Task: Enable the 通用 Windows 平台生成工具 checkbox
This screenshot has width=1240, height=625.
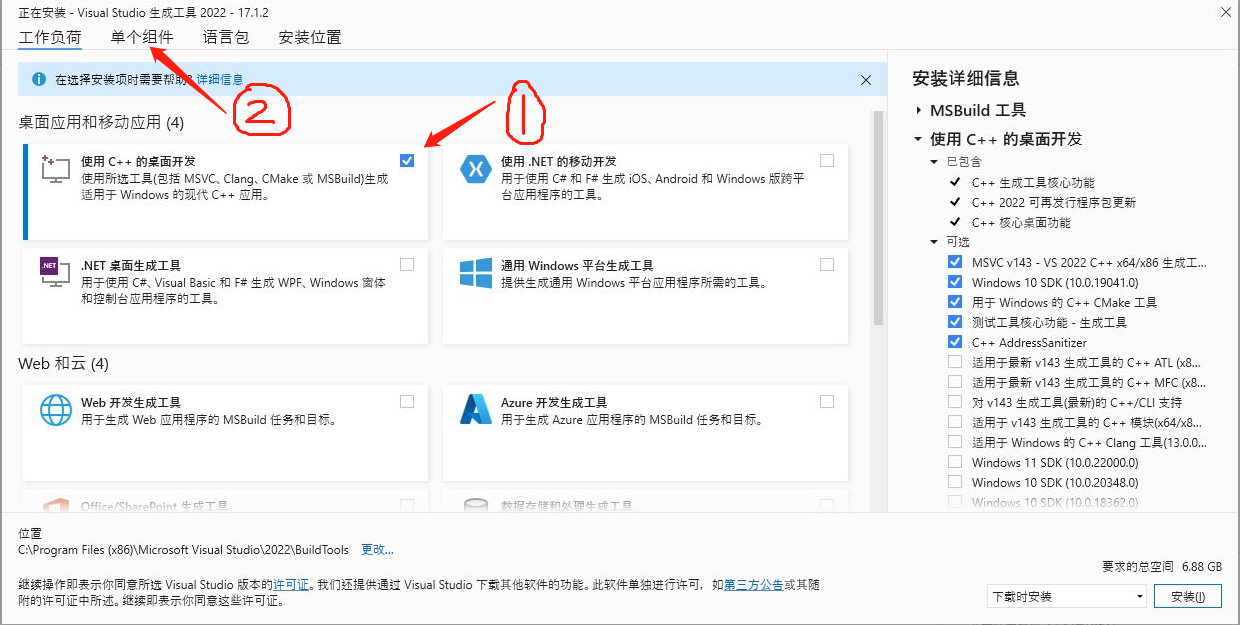Action: (827, 263)
